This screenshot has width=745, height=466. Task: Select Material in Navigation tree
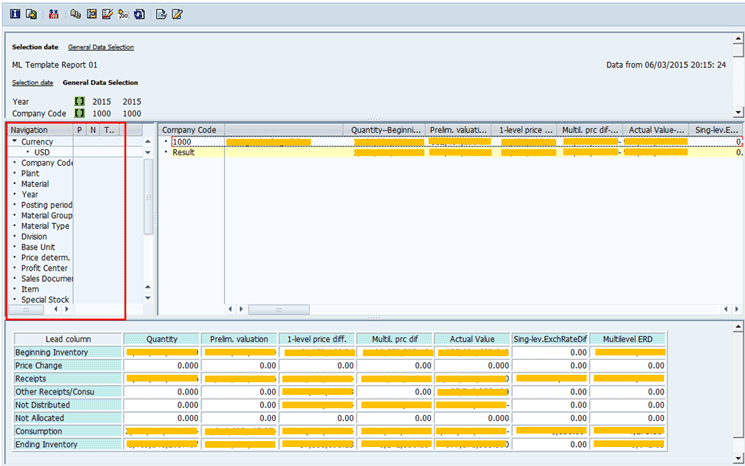tap(35, 184)
